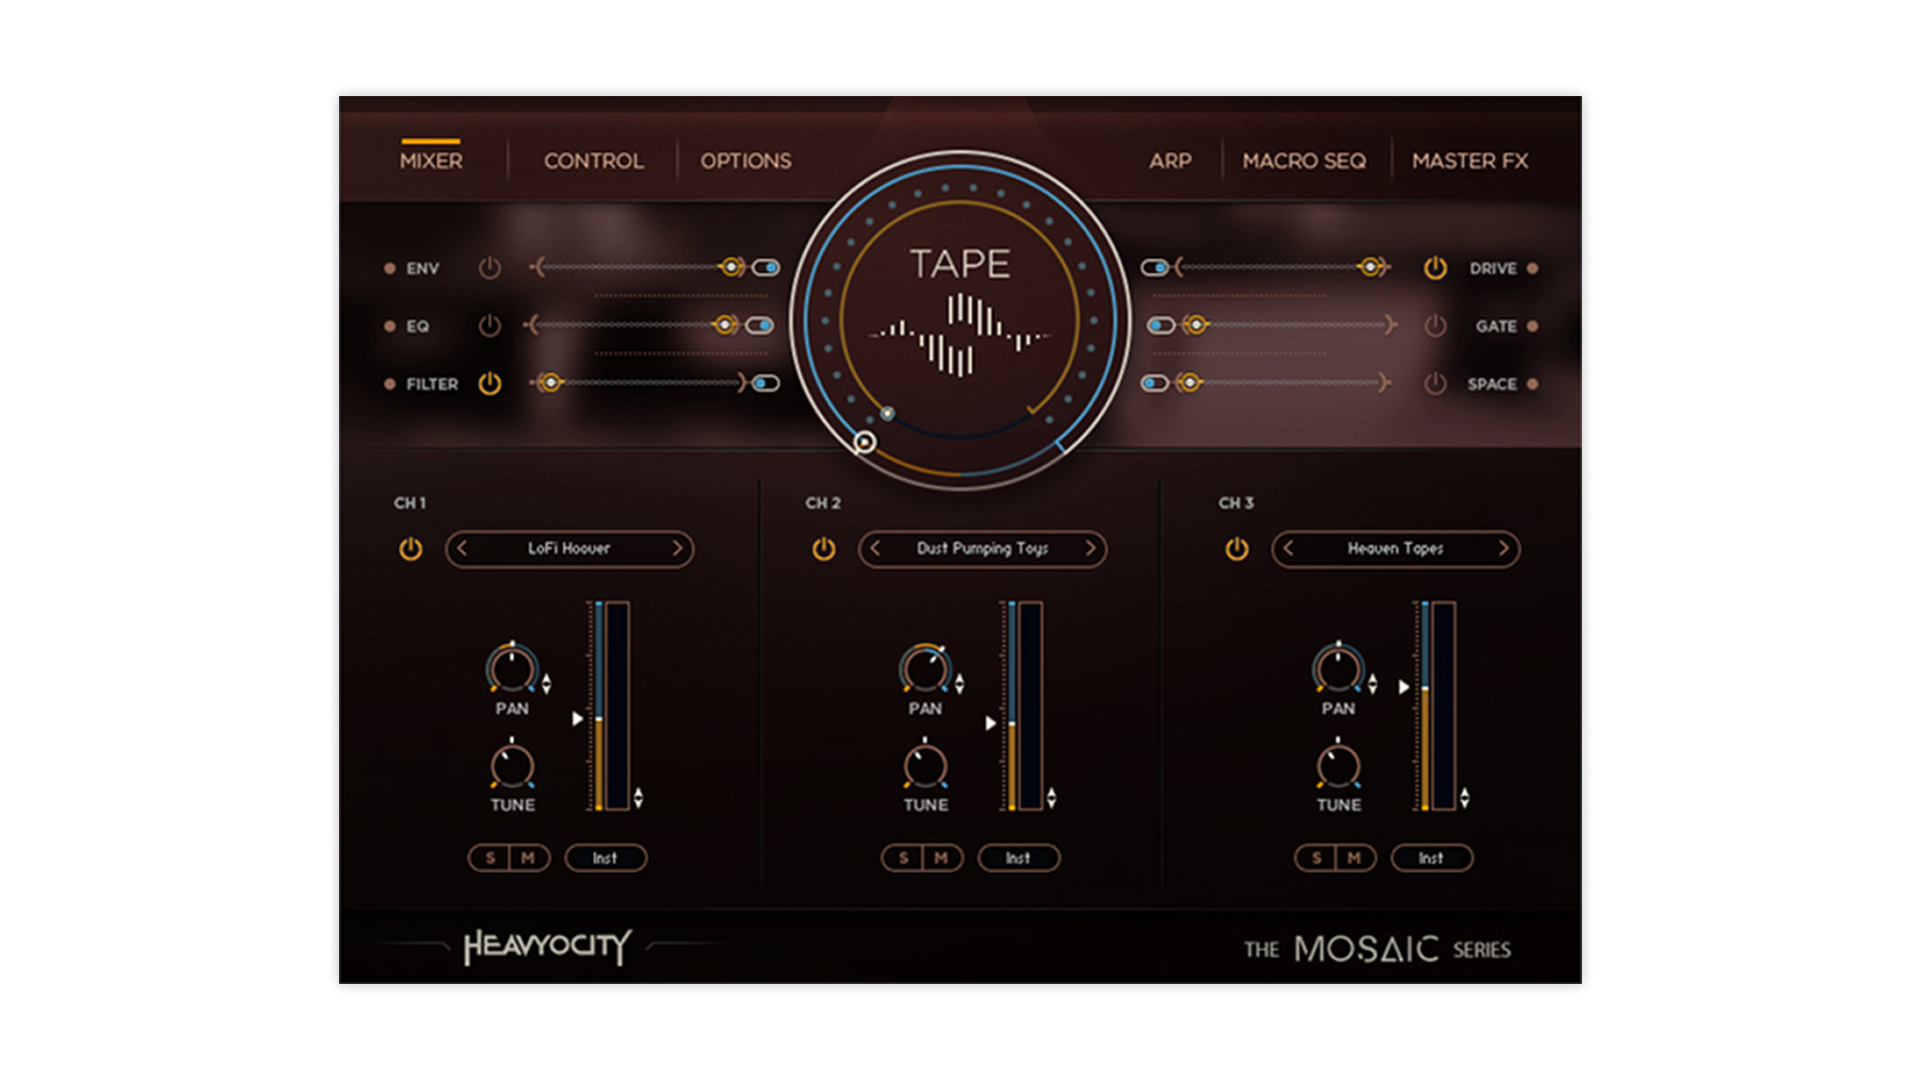This screenshot has height=1080, width=1920.
Task: Open the ARP page
Action: click(x=1168, y=160)
